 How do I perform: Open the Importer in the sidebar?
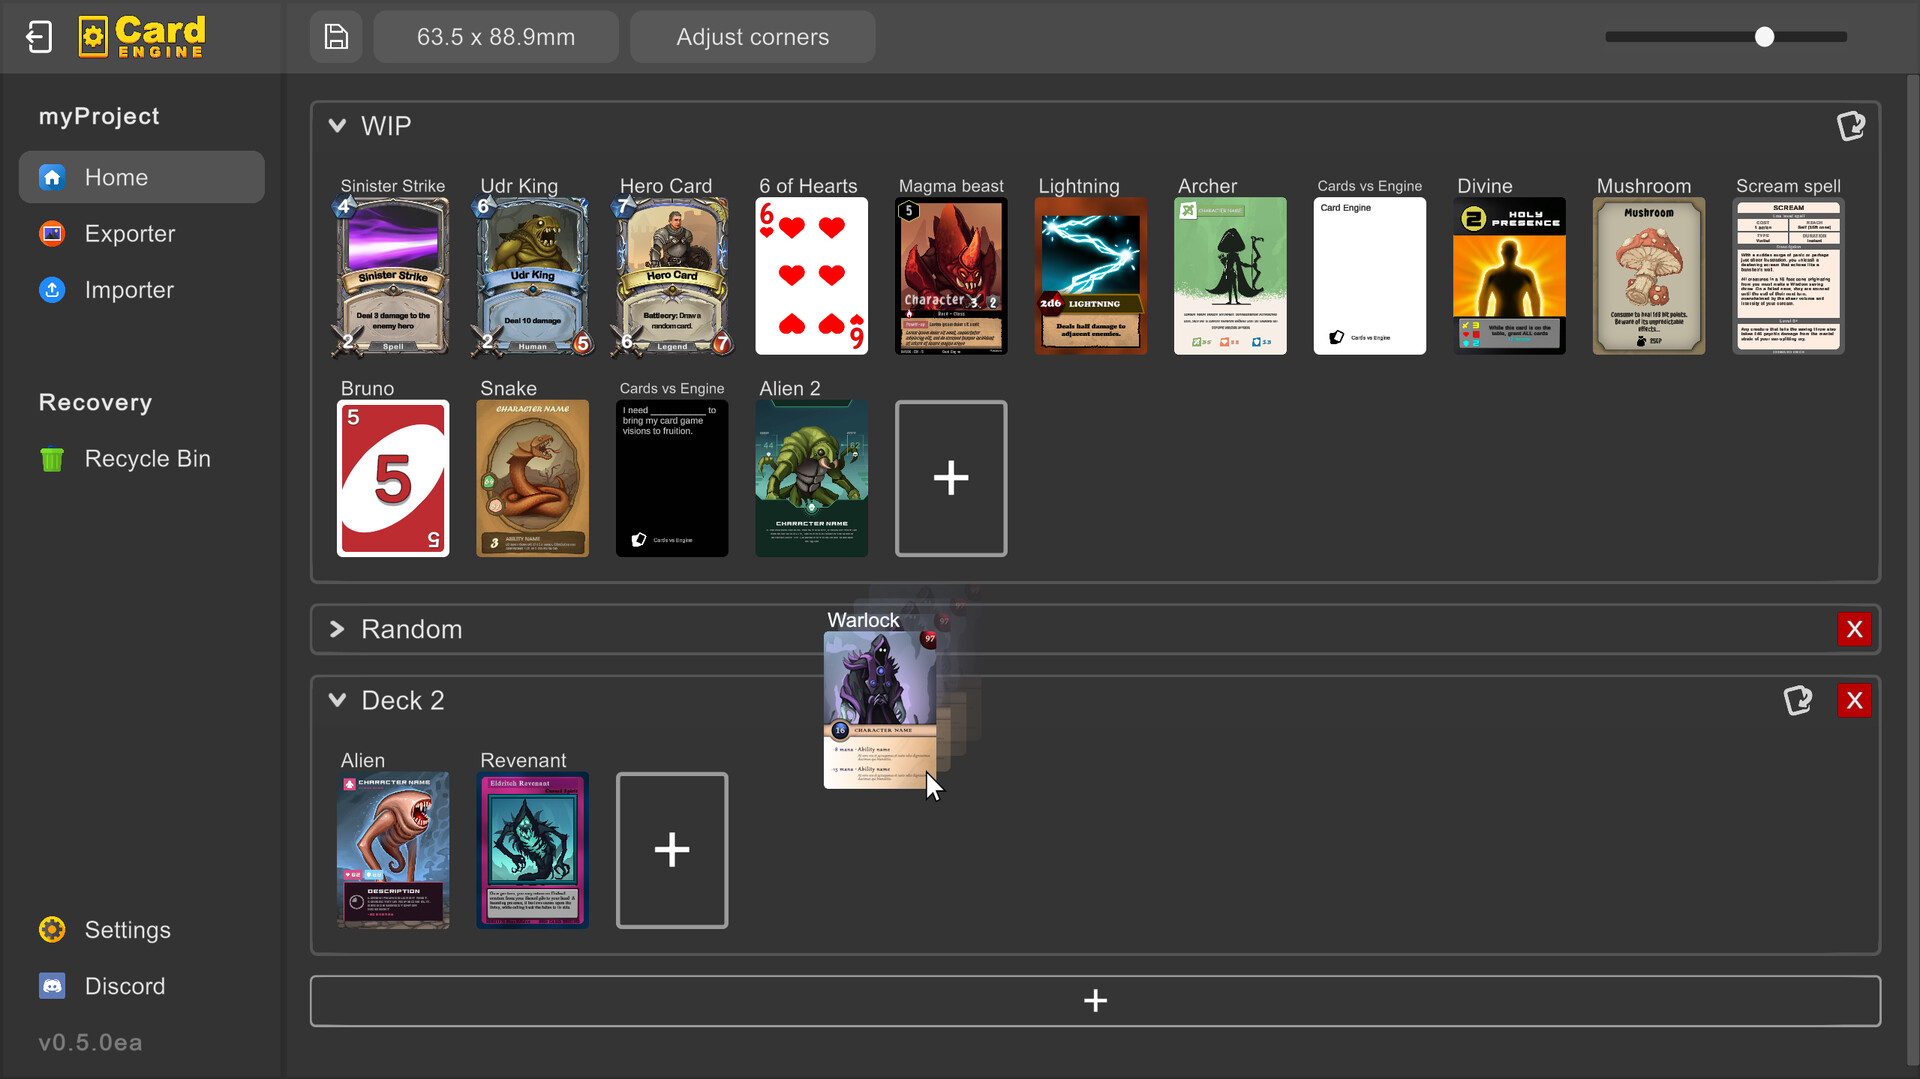tap(129, 290)
